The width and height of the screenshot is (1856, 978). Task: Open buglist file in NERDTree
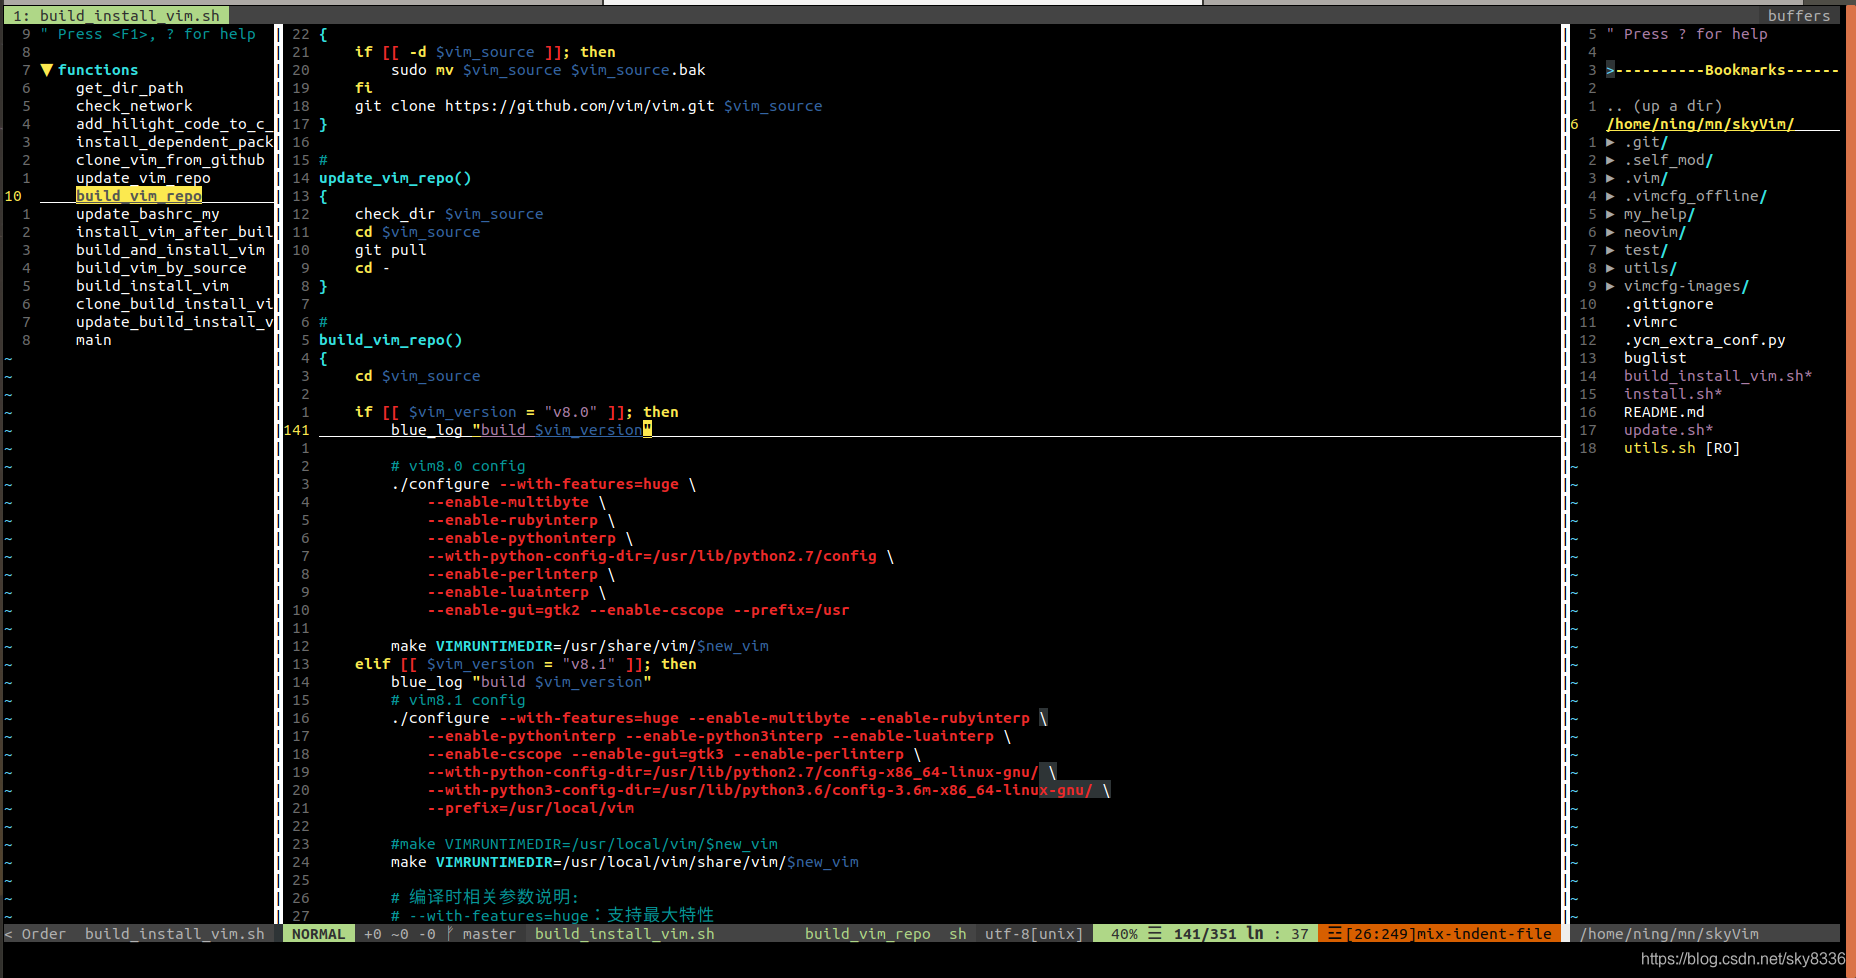coord(1655,358)
